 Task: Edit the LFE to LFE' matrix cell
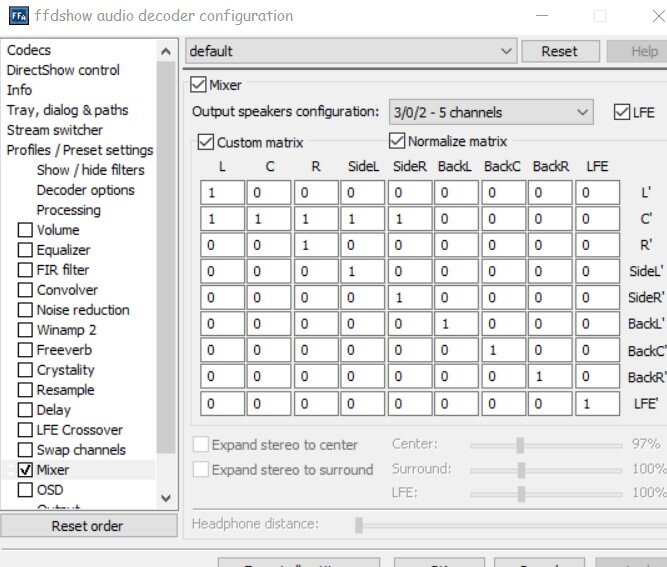coord(598,404)
